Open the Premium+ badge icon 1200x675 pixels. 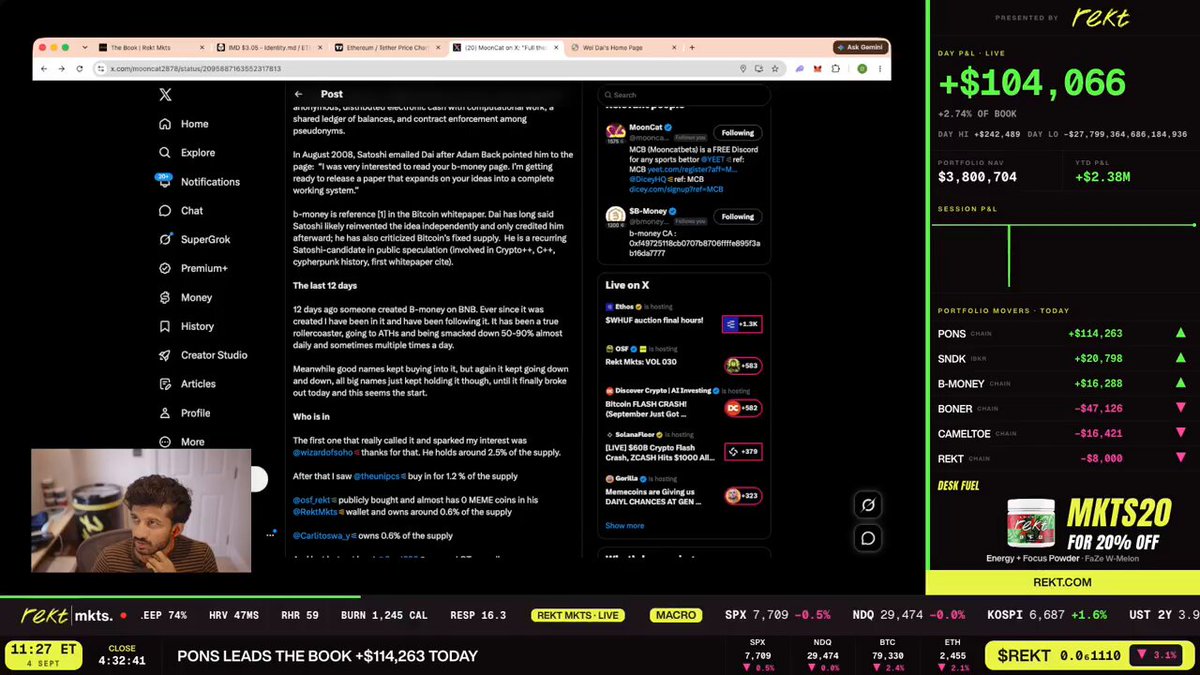click(165, 269)
